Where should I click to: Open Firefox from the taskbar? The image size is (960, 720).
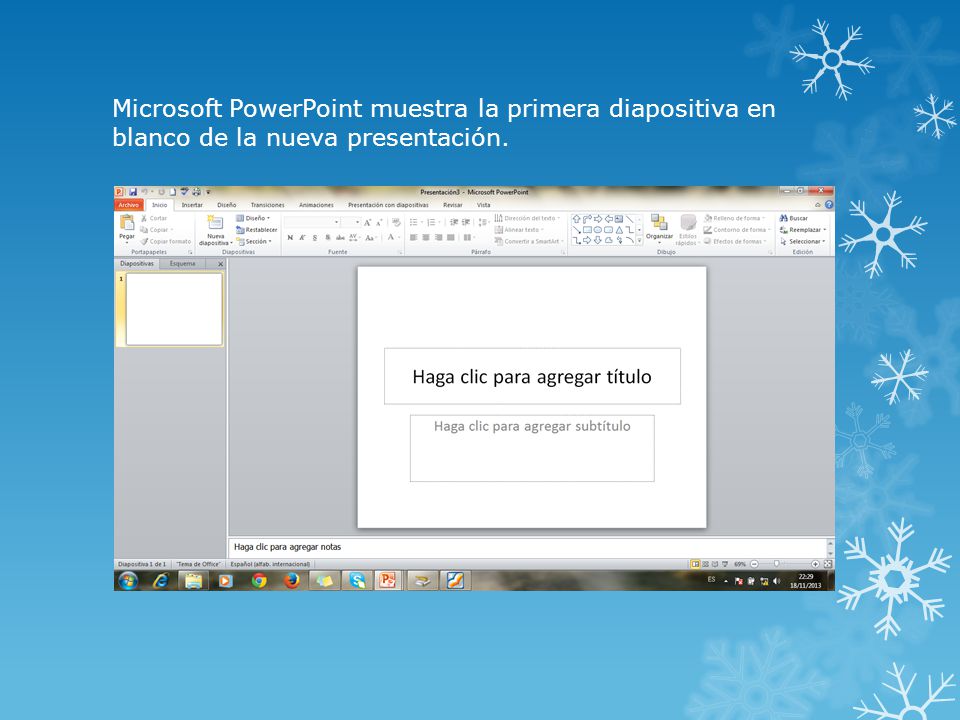coord(292,580)
